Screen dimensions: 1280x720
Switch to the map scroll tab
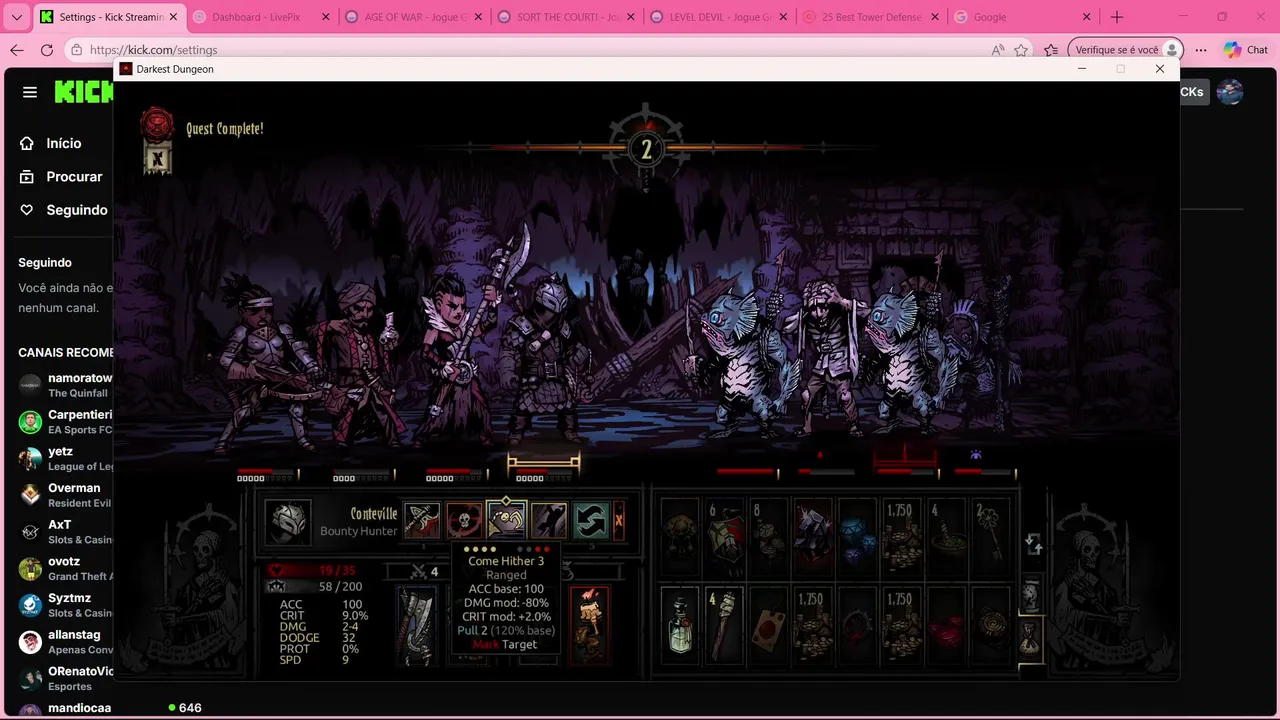(x=1031, y=594)
